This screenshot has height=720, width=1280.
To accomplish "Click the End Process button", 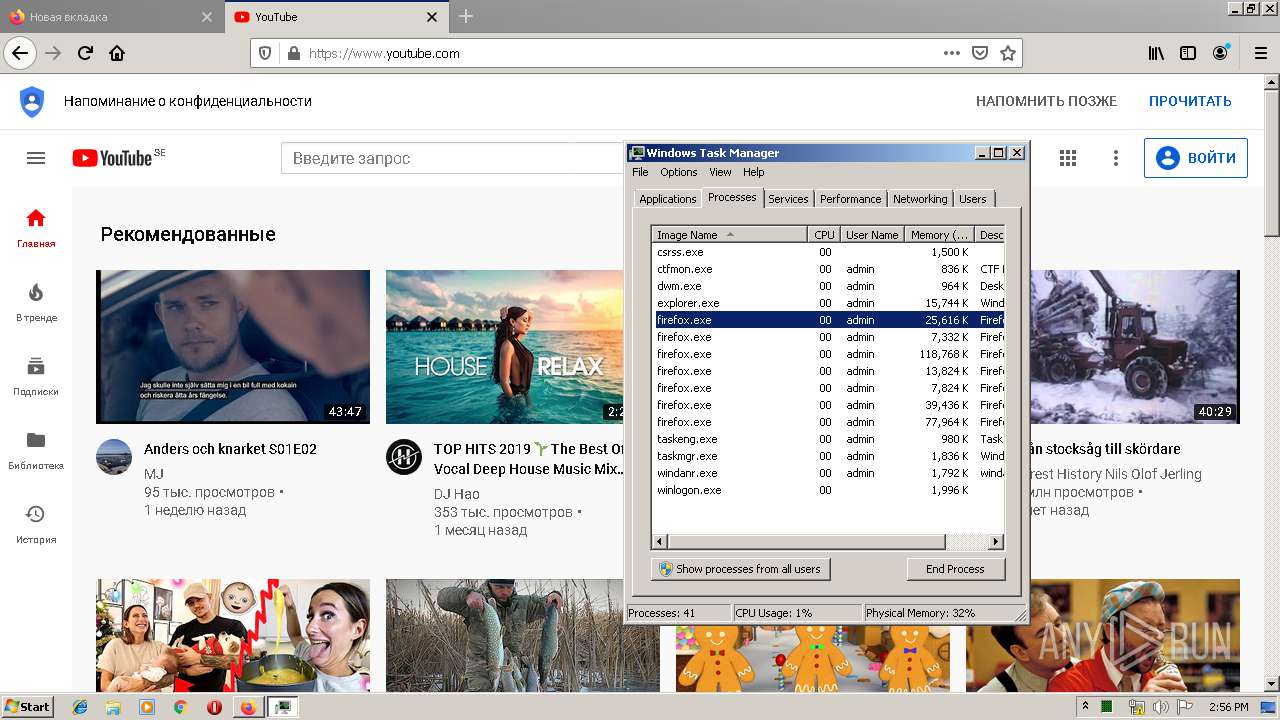I will [x=955, y=569].
